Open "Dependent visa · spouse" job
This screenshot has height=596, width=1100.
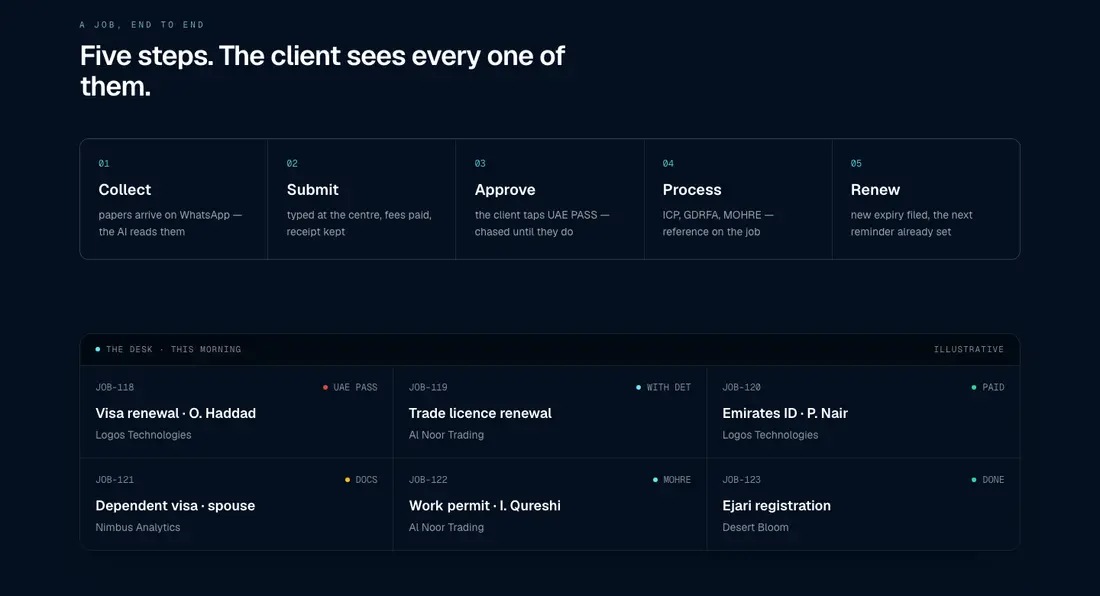(x=175, y=506)
